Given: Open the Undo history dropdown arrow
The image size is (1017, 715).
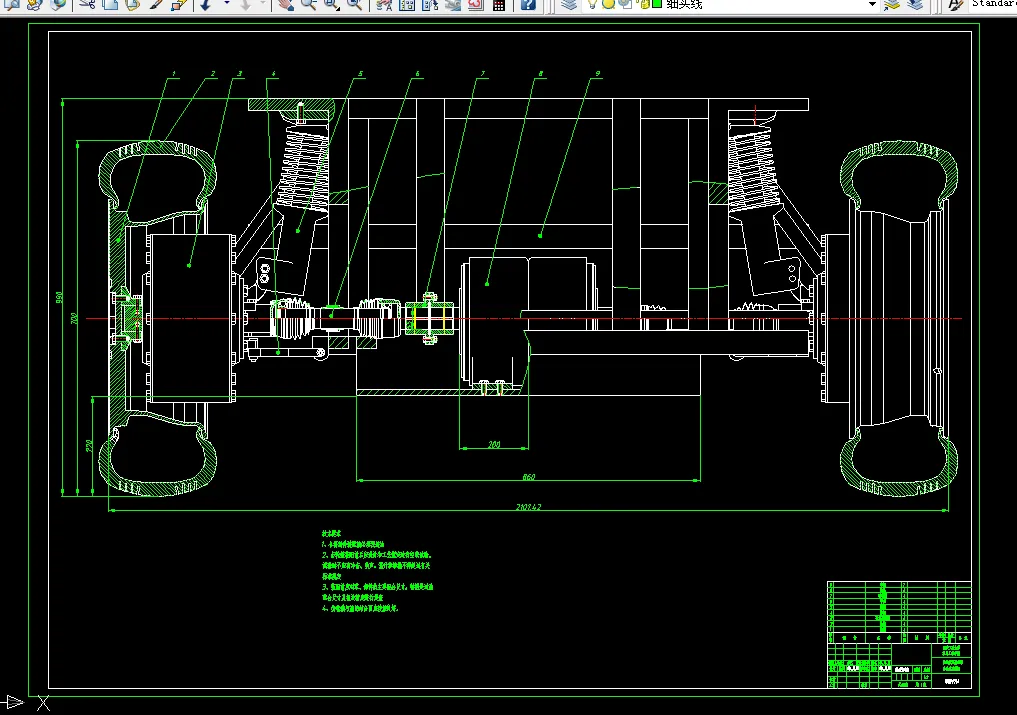Looking at the screenshot, I should pos(226,3).
